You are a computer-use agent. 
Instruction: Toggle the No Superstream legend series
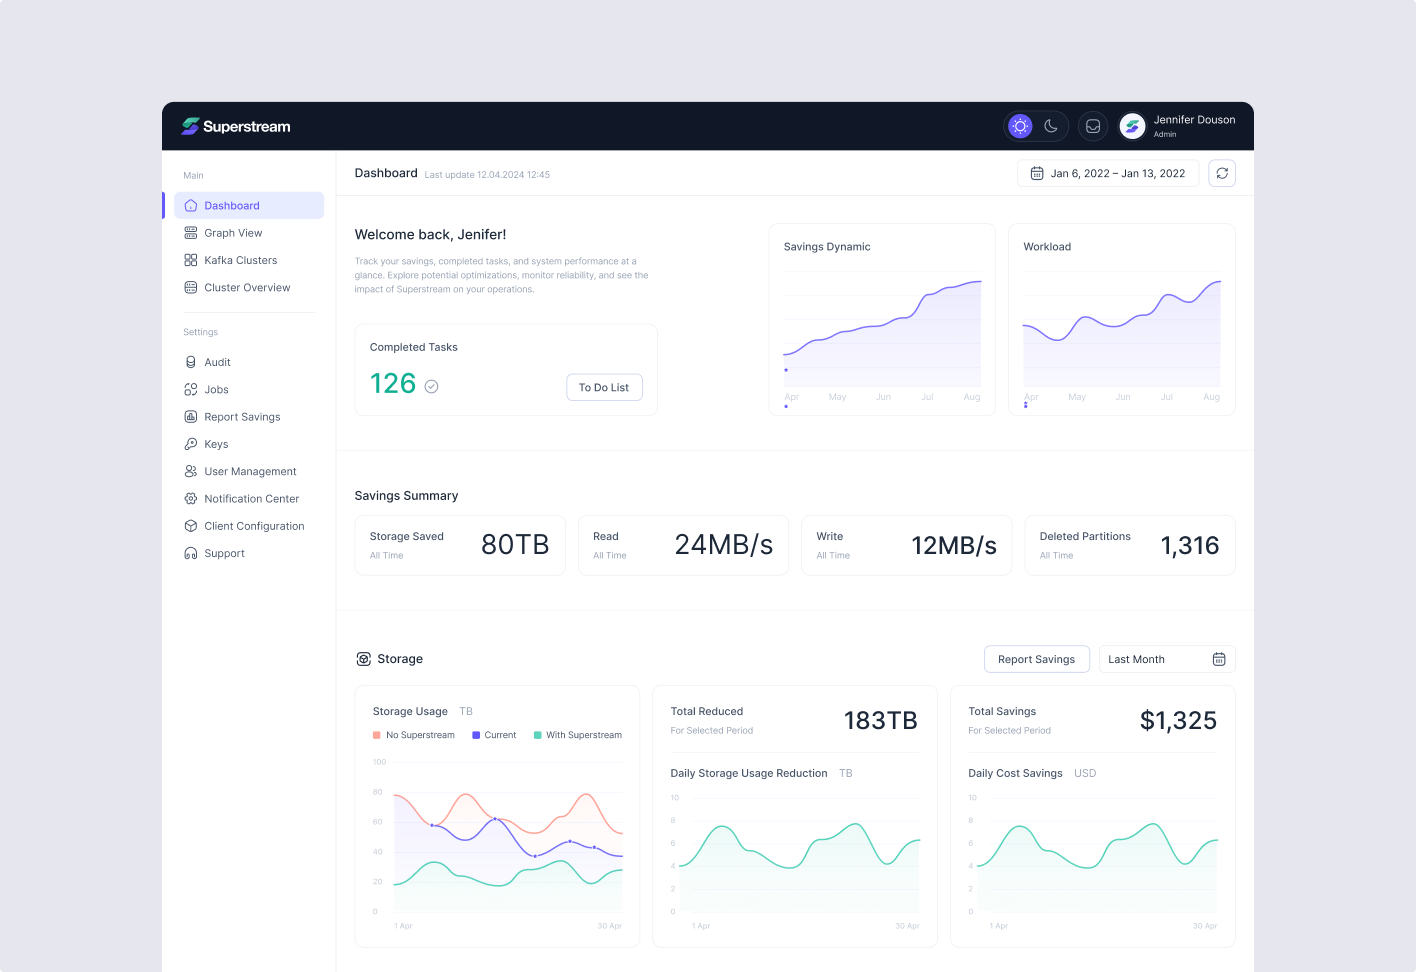click(413, 735)
